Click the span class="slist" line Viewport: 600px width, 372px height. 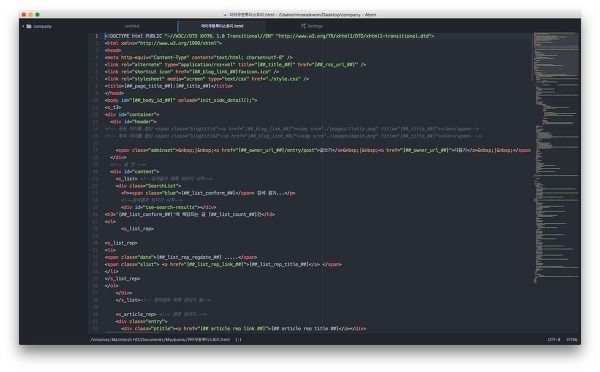click(x=223, y=264)
